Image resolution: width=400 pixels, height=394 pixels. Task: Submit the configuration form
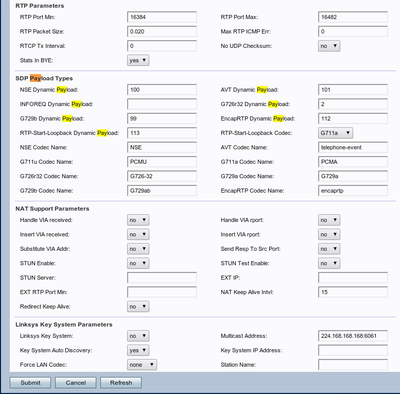click(30, 383)
